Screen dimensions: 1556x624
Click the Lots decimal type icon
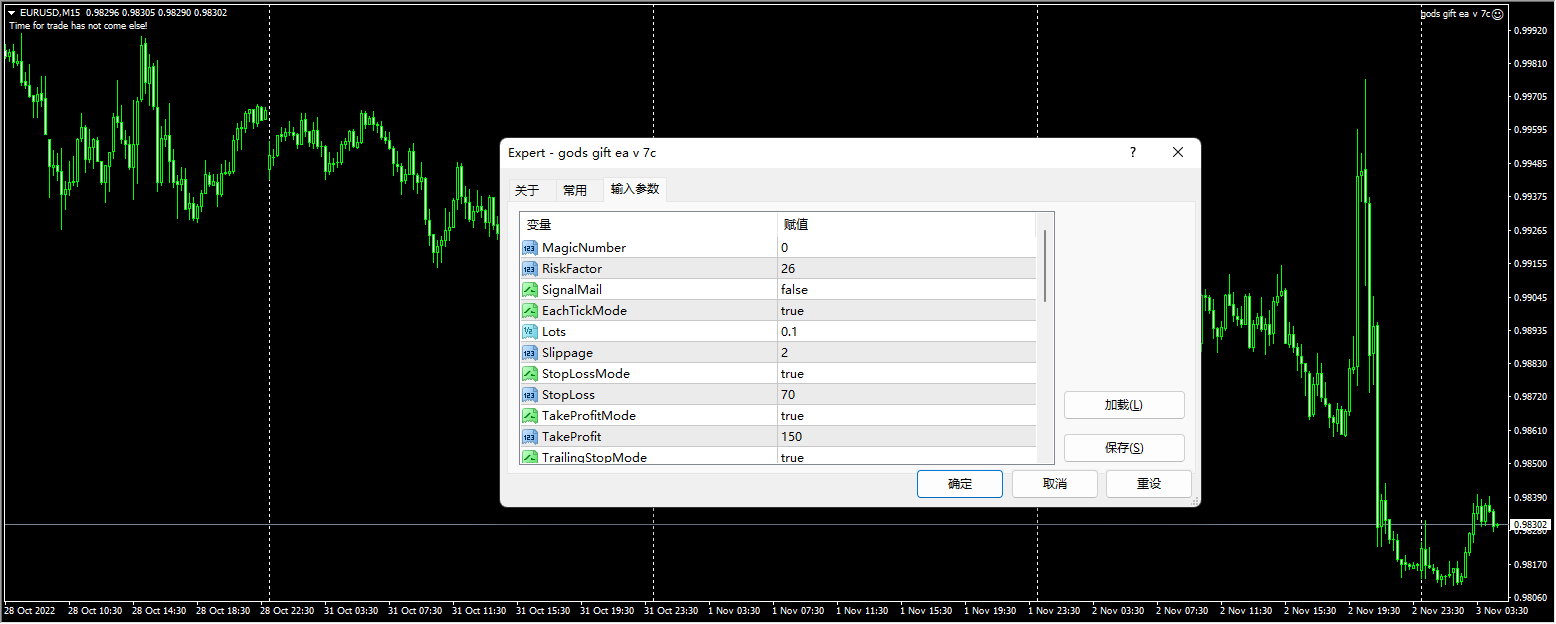pyautogui.click(x=530, y=331)
